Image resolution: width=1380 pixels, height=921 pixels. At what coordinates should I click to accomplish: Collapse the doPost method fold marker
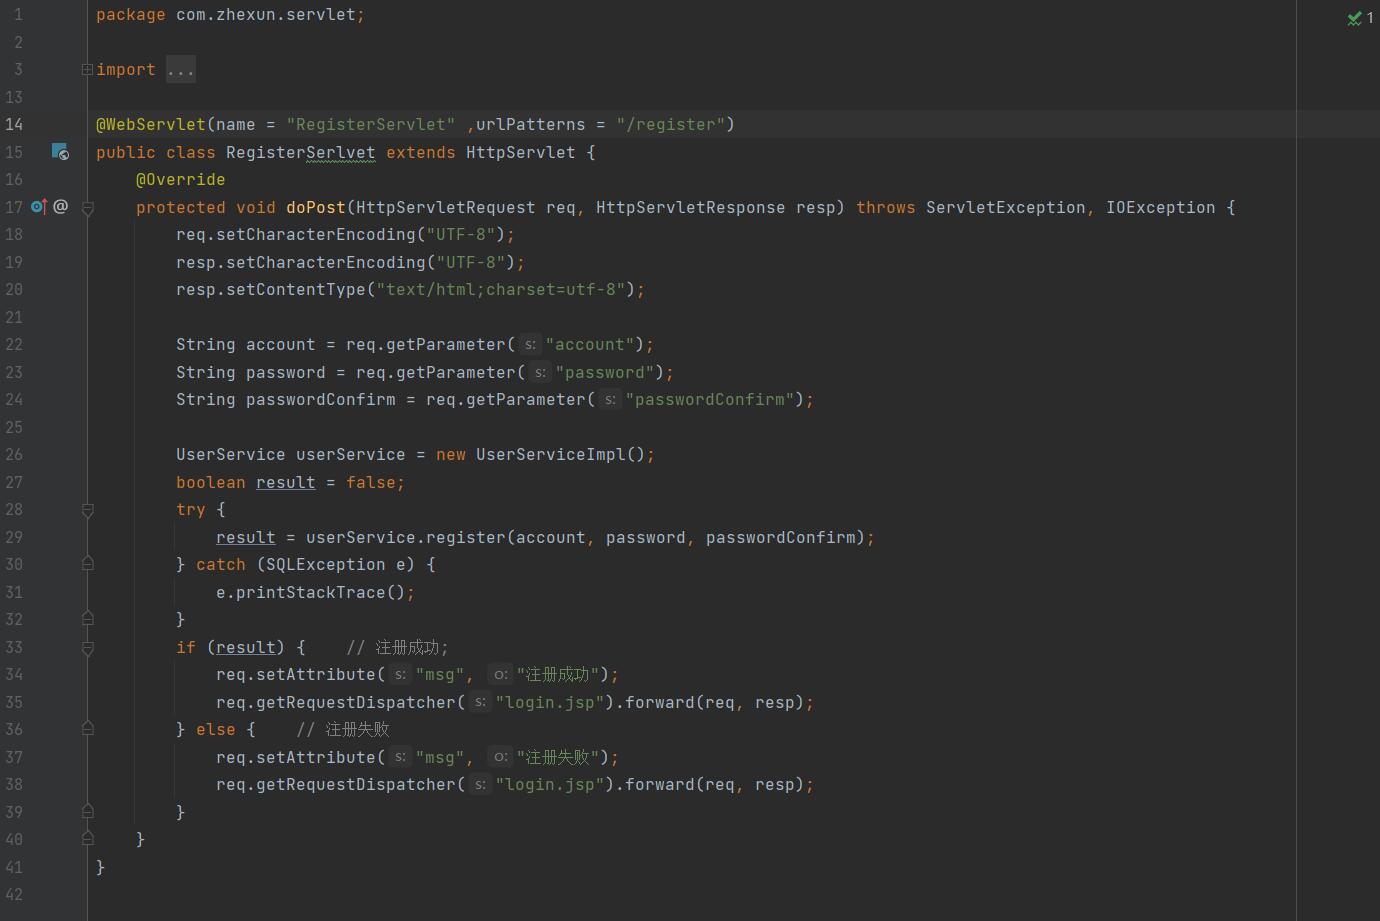click(x=87, y=208)
